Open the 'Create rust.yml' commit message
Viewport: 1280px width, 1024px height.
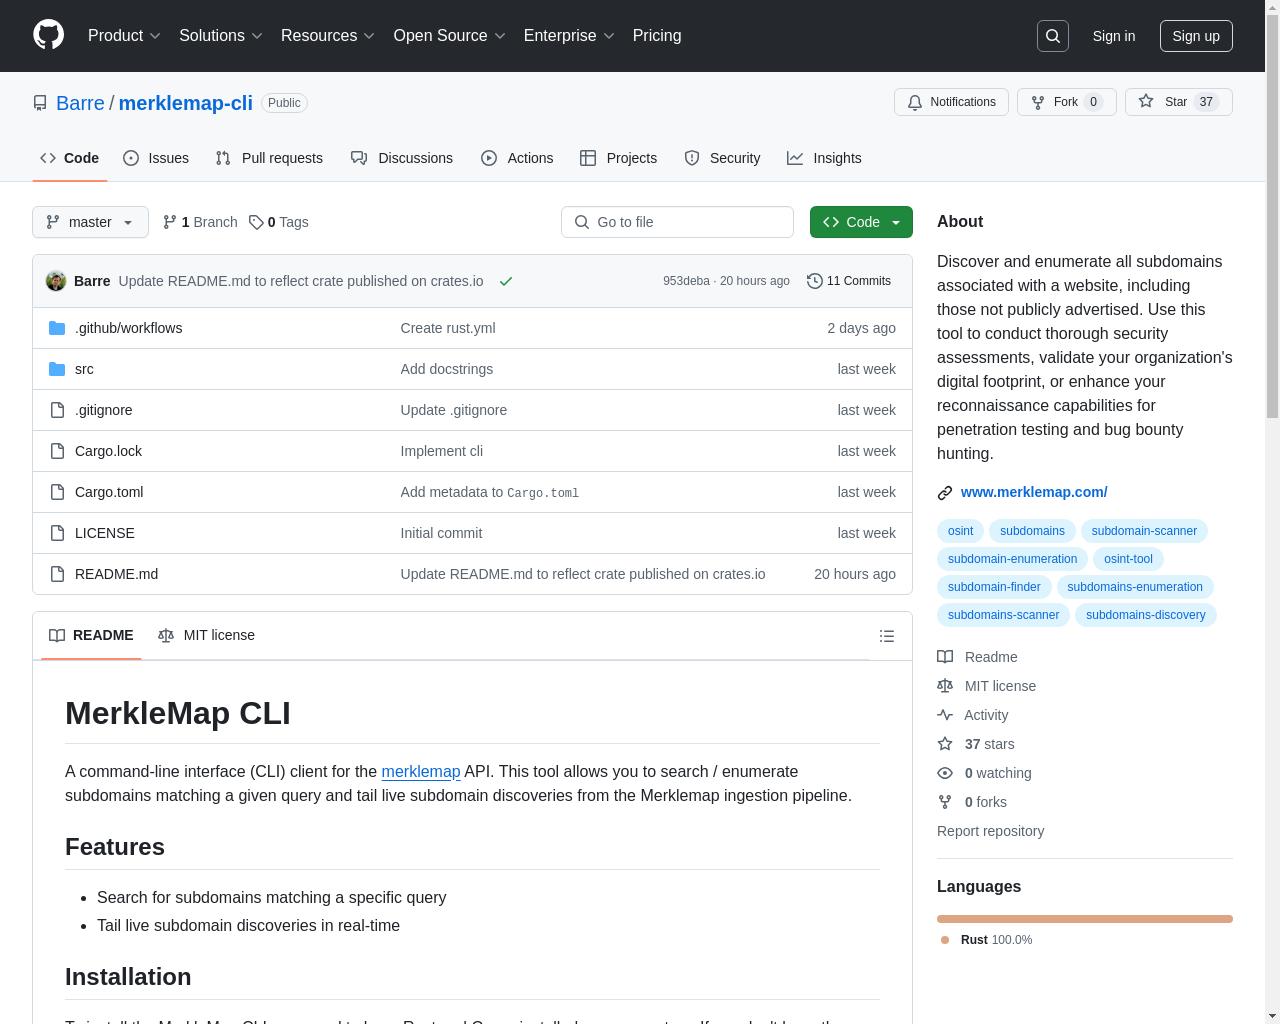pos(448,328)
